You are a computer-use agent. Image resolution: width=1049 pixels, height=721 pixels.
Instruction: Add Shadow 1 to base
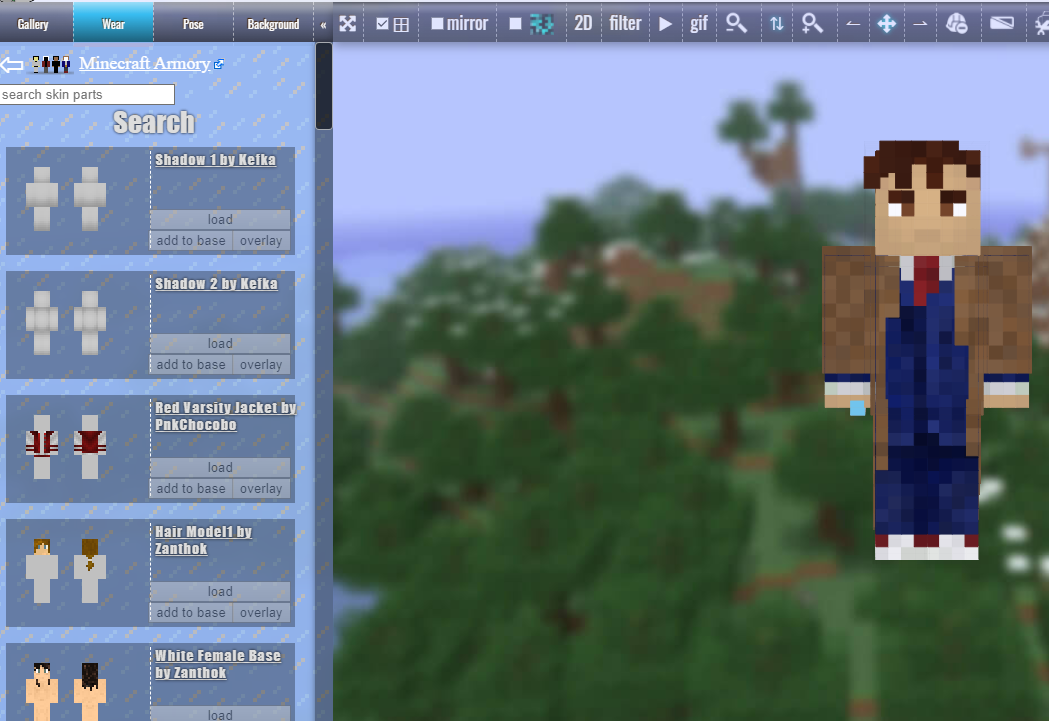pos(191,241)
